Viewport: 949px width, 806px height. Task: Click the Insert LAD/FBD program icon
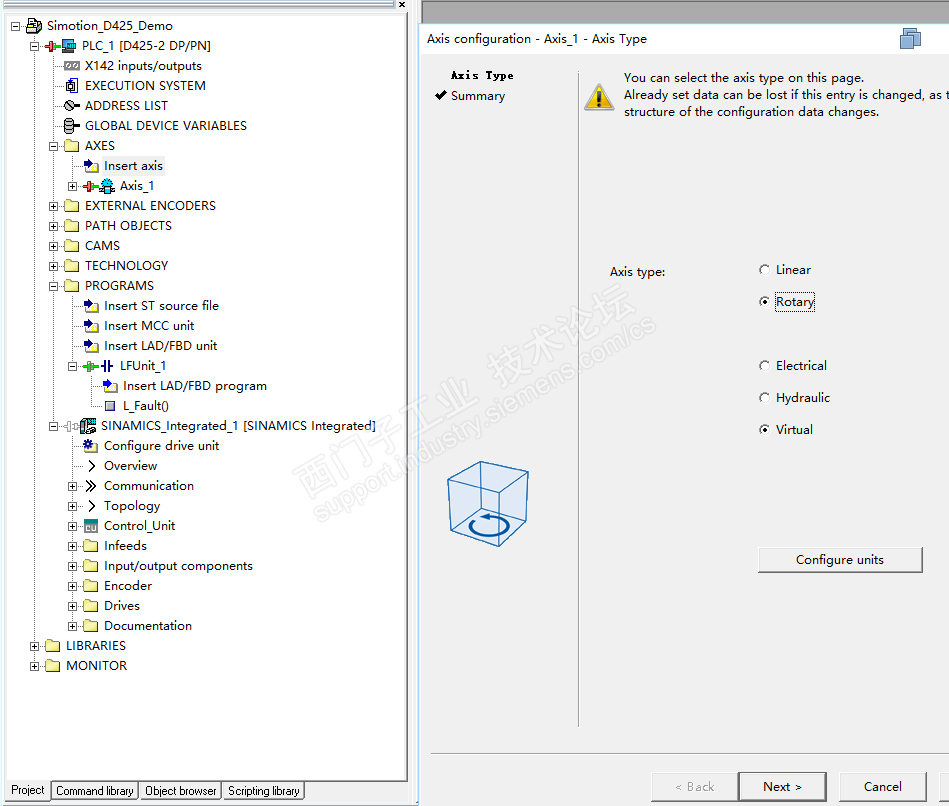110,385
